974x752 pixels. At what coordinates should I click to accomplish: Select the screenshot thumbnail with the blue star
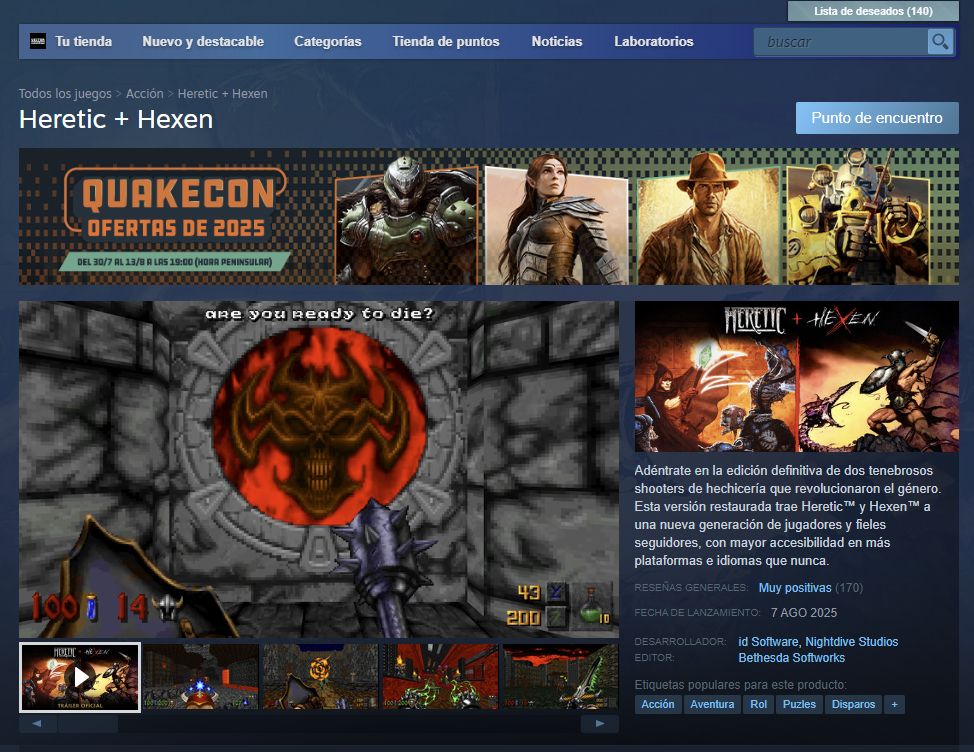click(x=201, y=677)
